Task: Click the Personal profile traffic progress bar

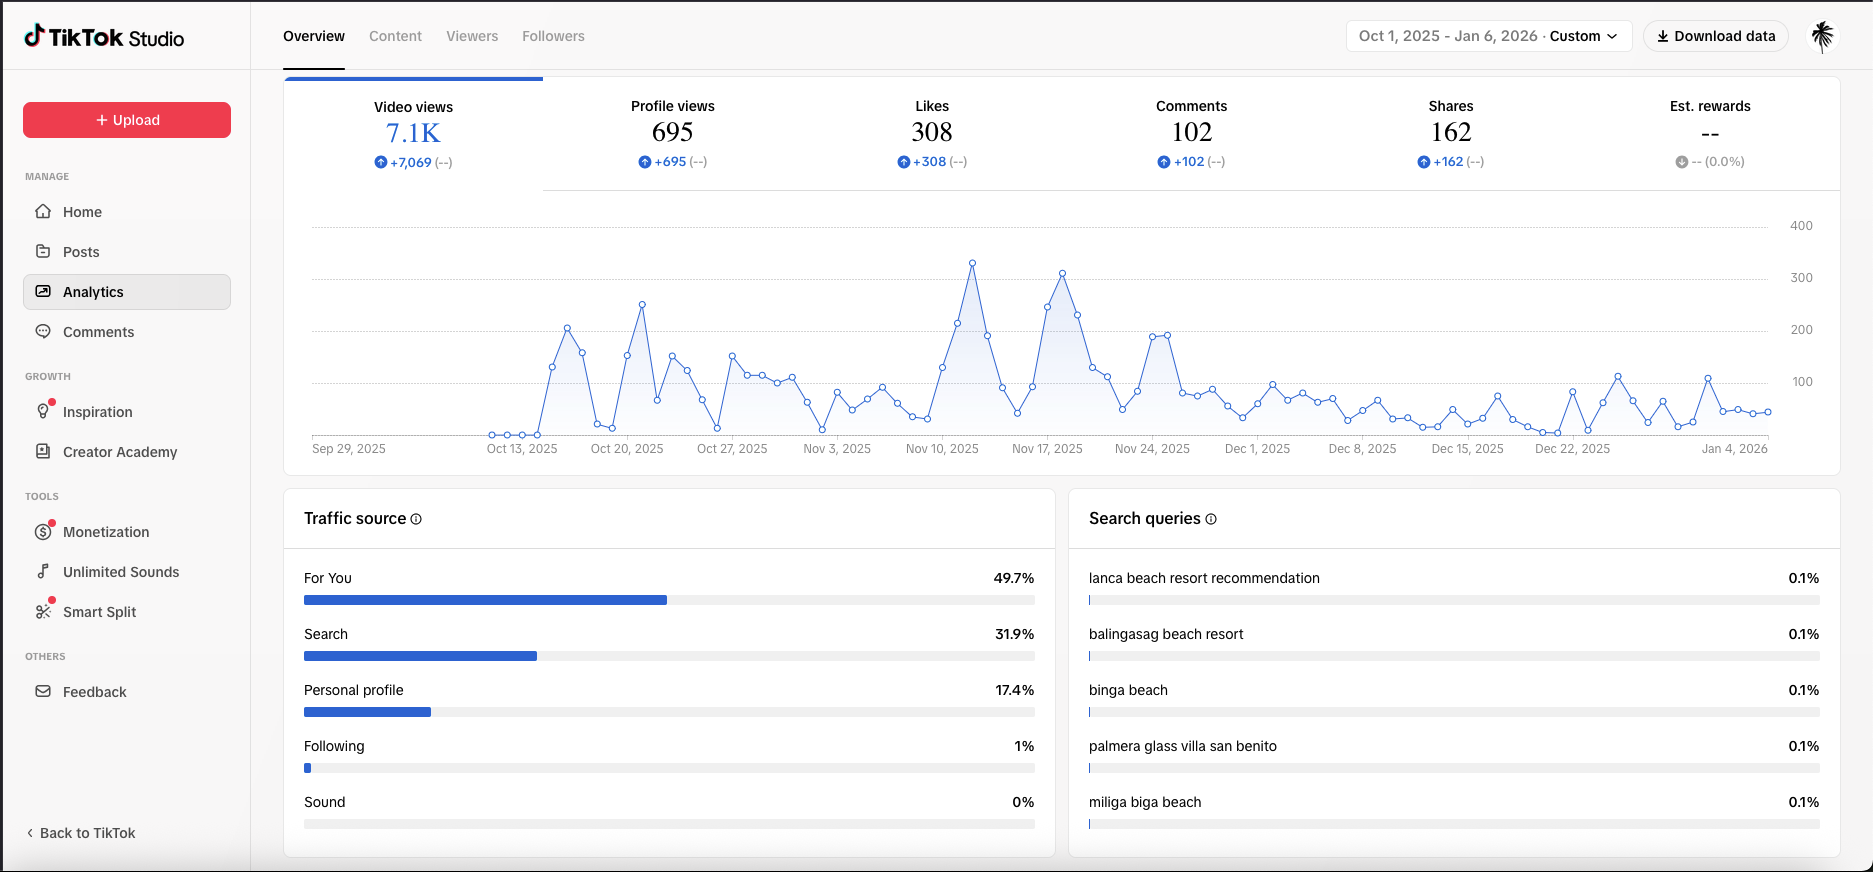Action: point(669,712)
